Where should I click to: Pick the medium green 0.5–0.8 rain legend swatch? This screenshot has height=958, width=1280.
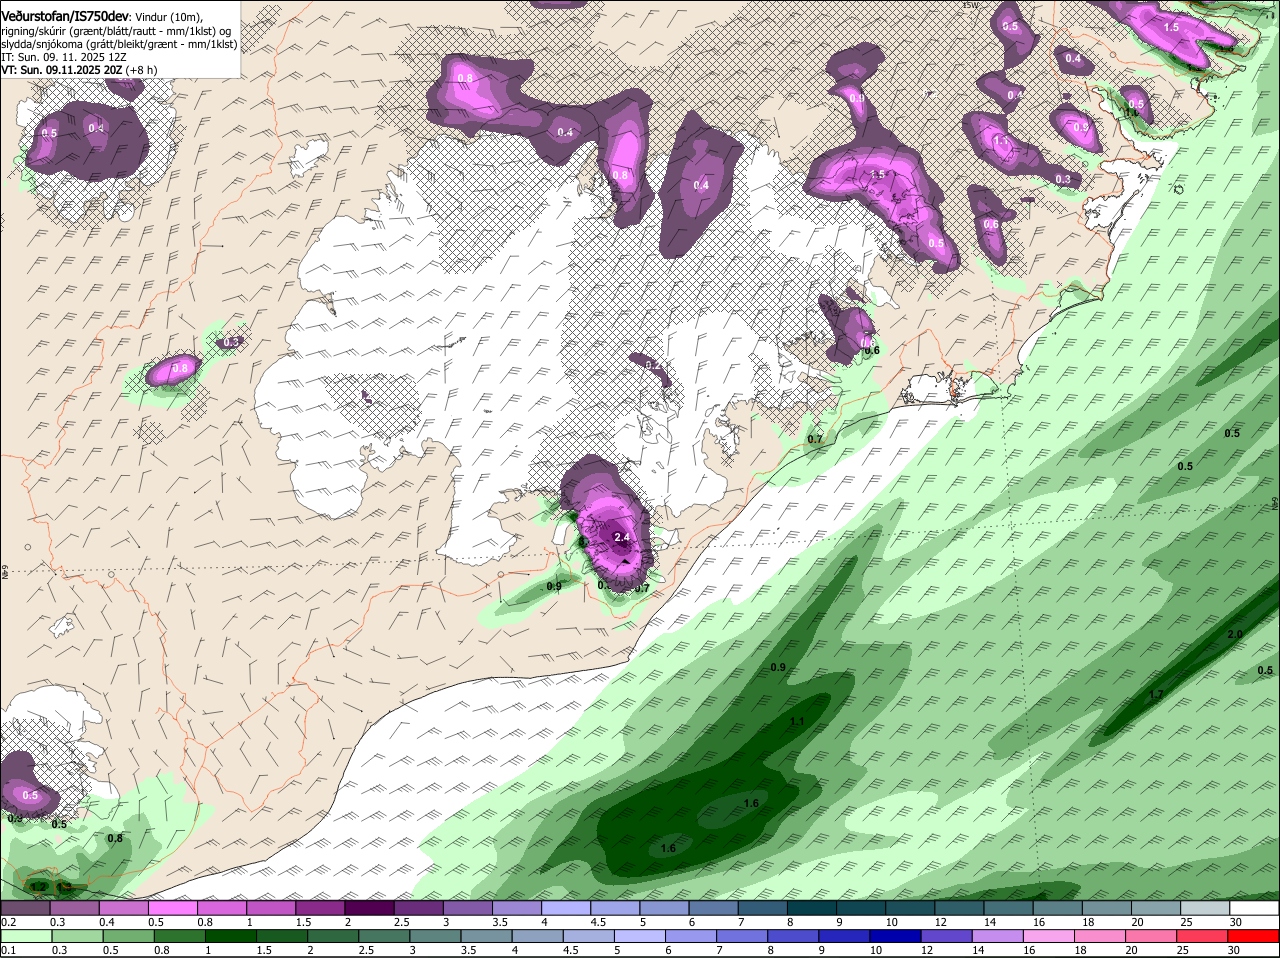pos(129,936)
